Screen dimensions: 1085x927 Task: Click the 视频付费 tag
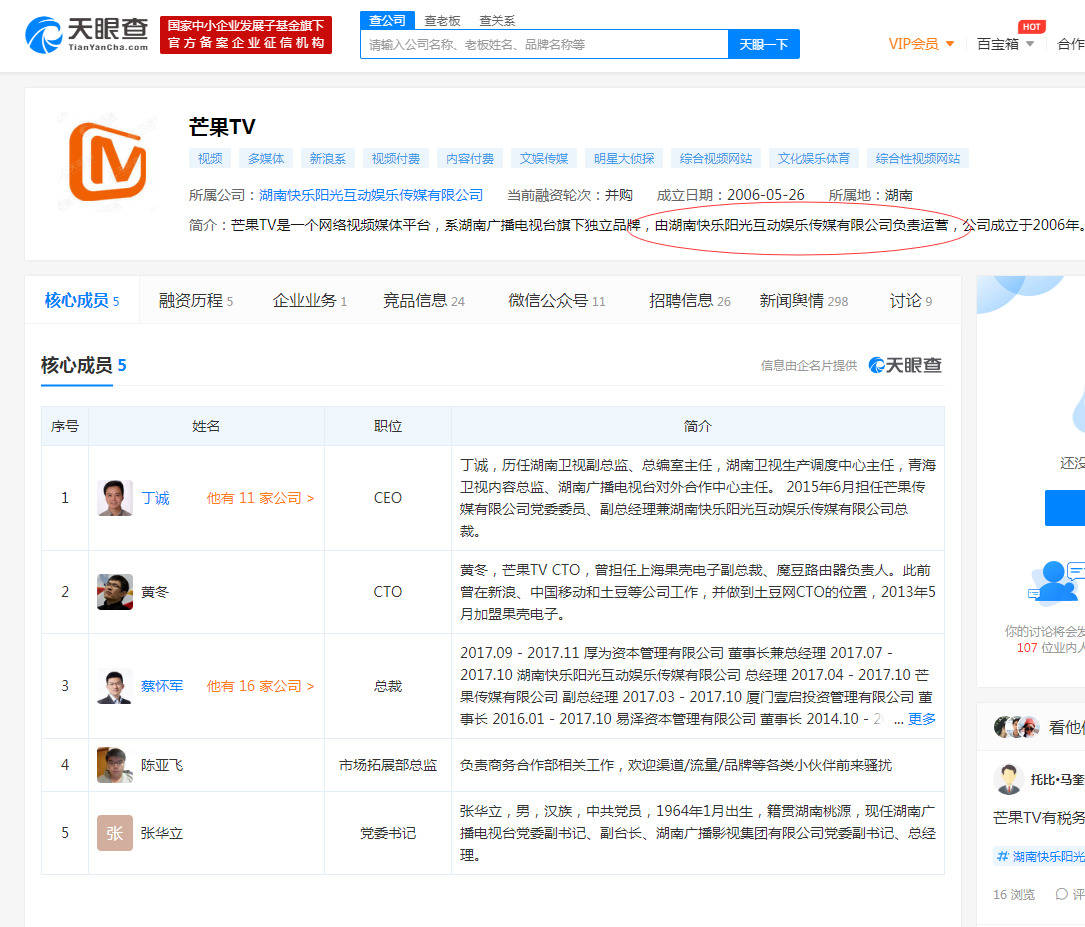(395, 158)
